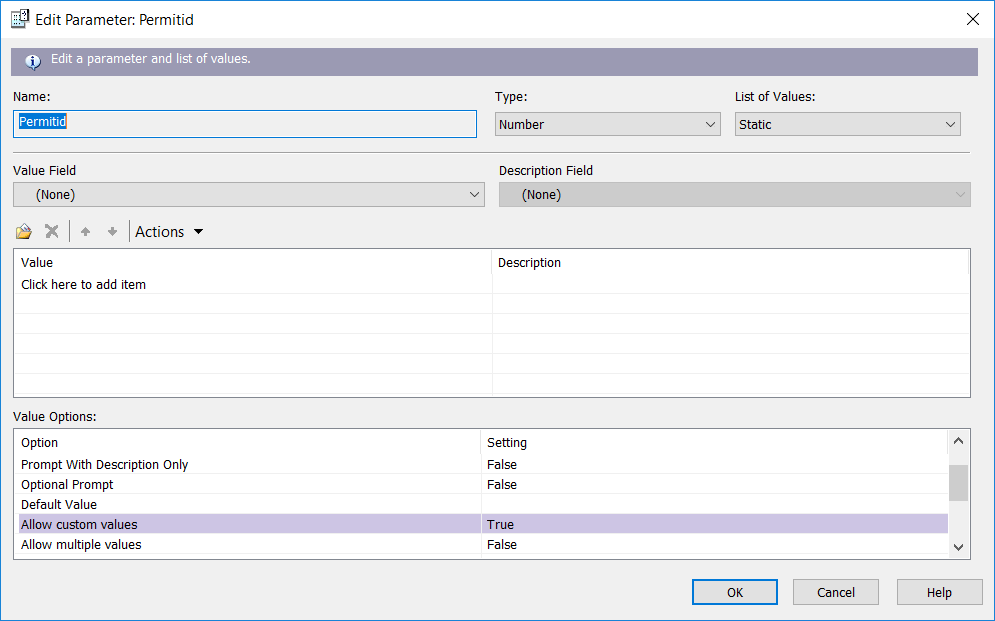The height and width of the screenshot is (621, 995).
Task: Click the Cancel button
Action: pos(836,592)
